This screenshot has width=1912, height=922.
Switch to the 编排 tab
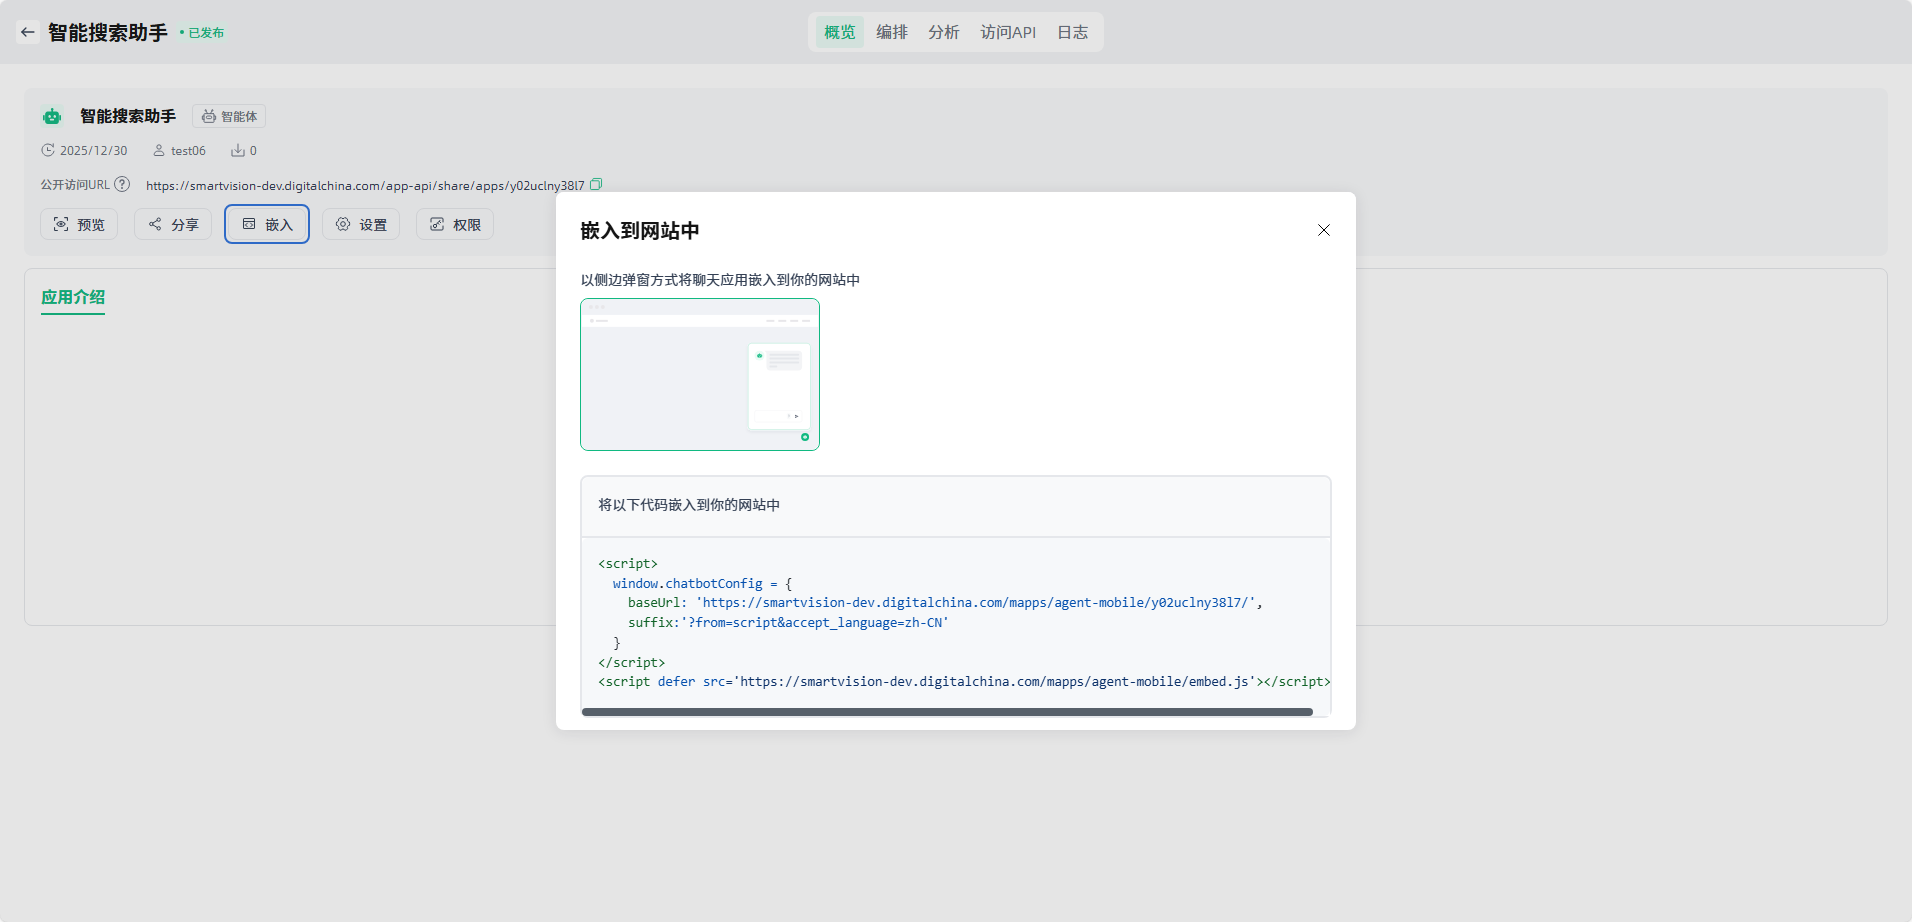click(891, 32)
